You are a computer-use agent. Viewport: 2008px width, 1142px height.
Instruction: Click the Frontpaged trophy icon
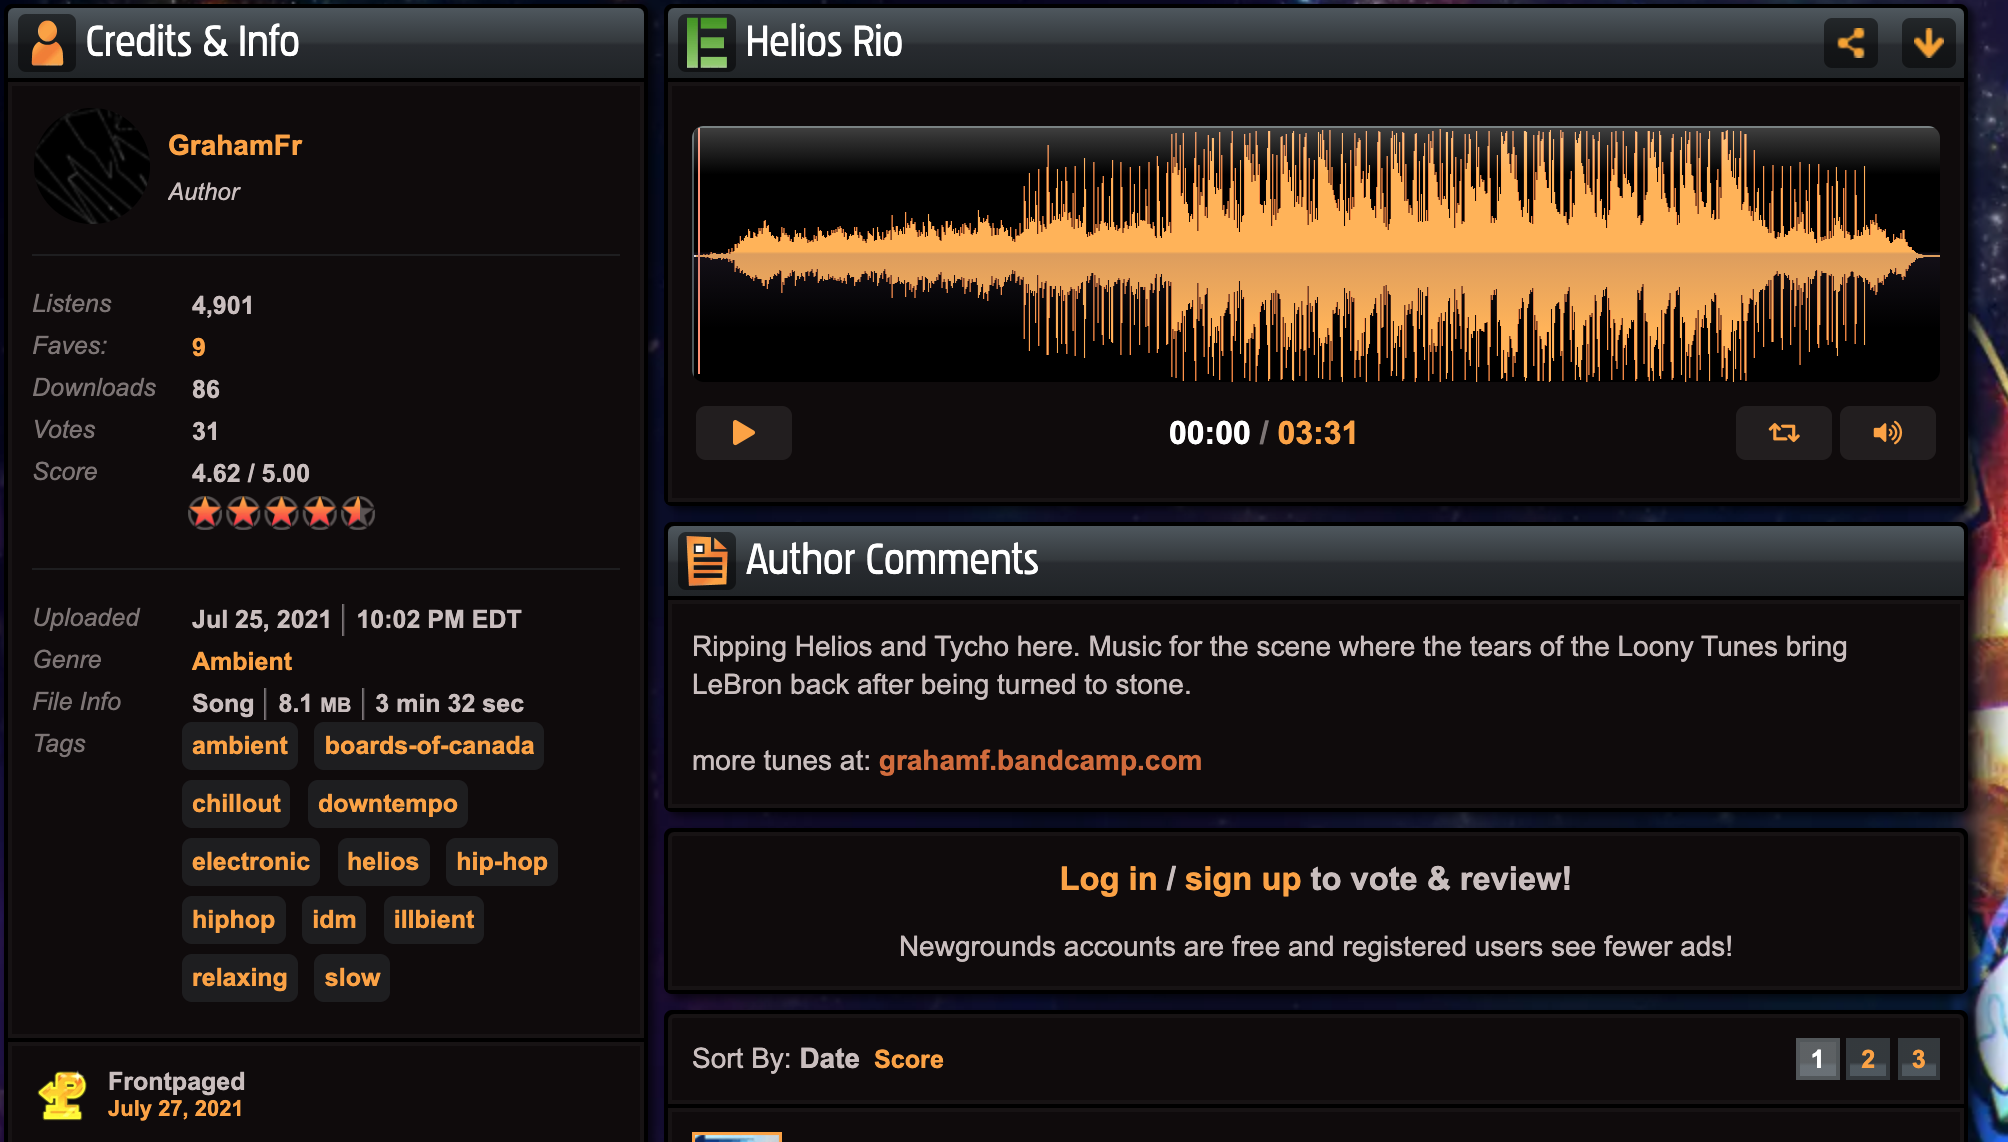point(62,1095)
